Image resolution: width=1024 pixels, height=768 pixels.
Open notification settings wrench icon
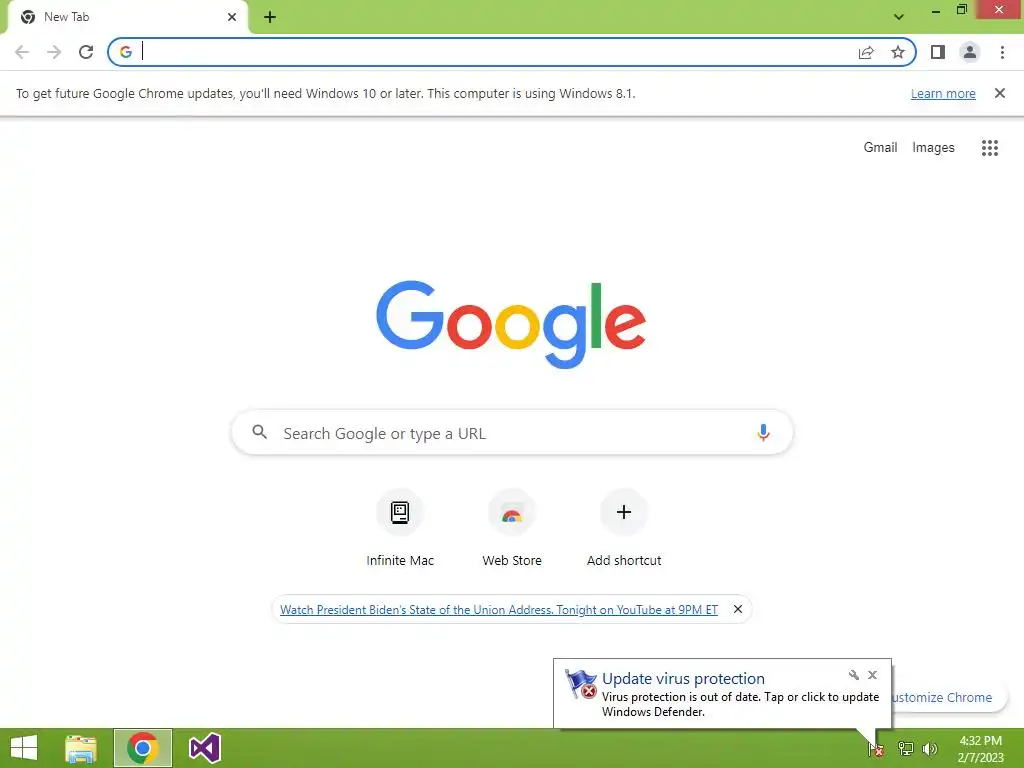(854, 675)
